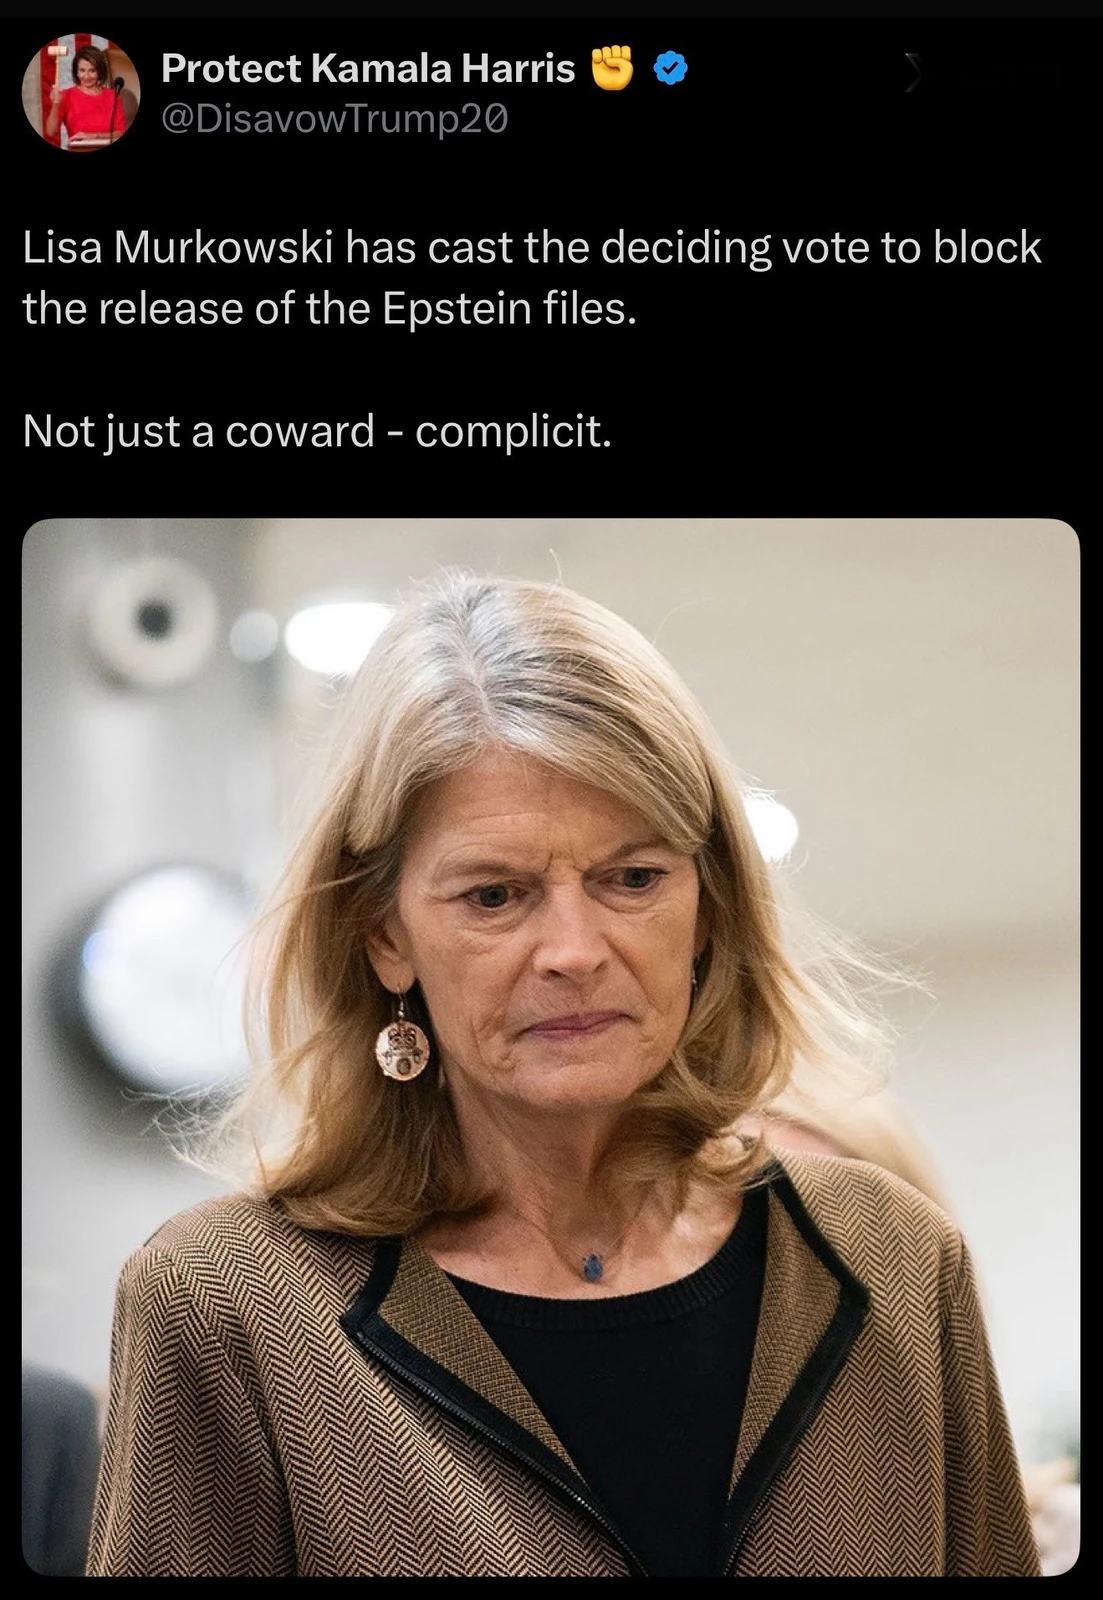Click the raised fist emoji beside name
This screenshot has height=1600, width=1103.
click(x=614, y=67)
